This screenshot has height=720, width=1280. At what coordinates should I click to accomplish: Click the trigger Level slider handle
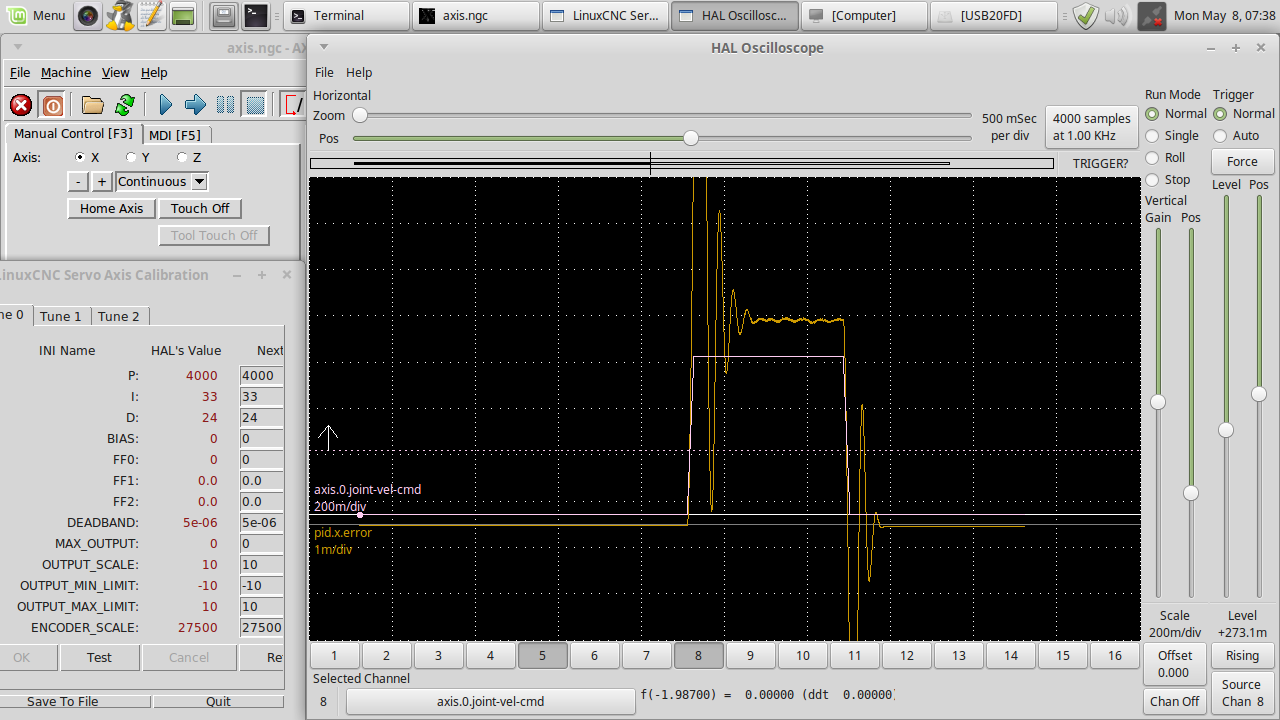pyautogui.click(x=1225, y=430)
